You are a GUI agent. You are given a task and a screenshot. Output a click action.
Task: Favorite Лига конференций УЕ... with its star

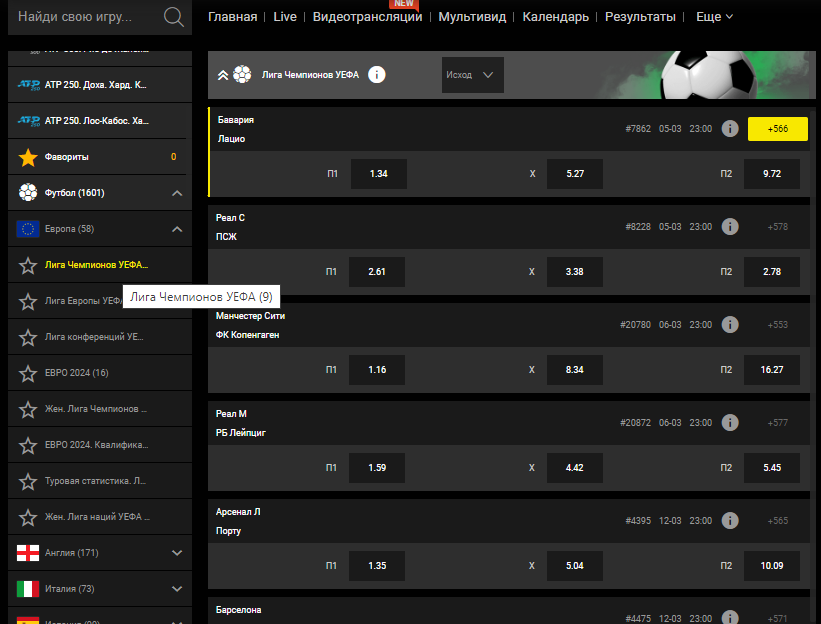28,338
